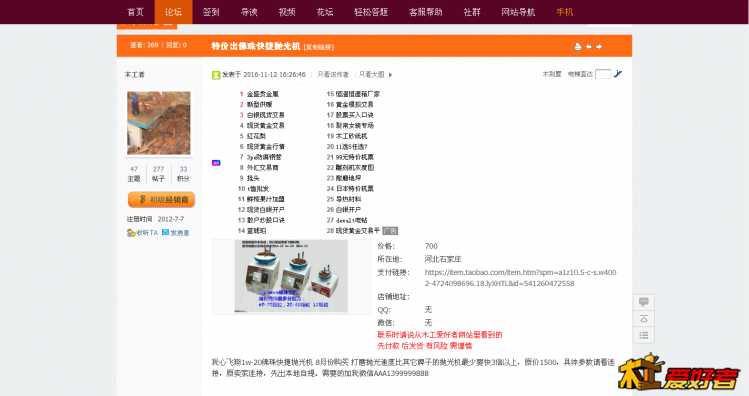This screenshot has height=396, width=749.
Task: Open the 论坛 tab in navigation
Action: 173,12
